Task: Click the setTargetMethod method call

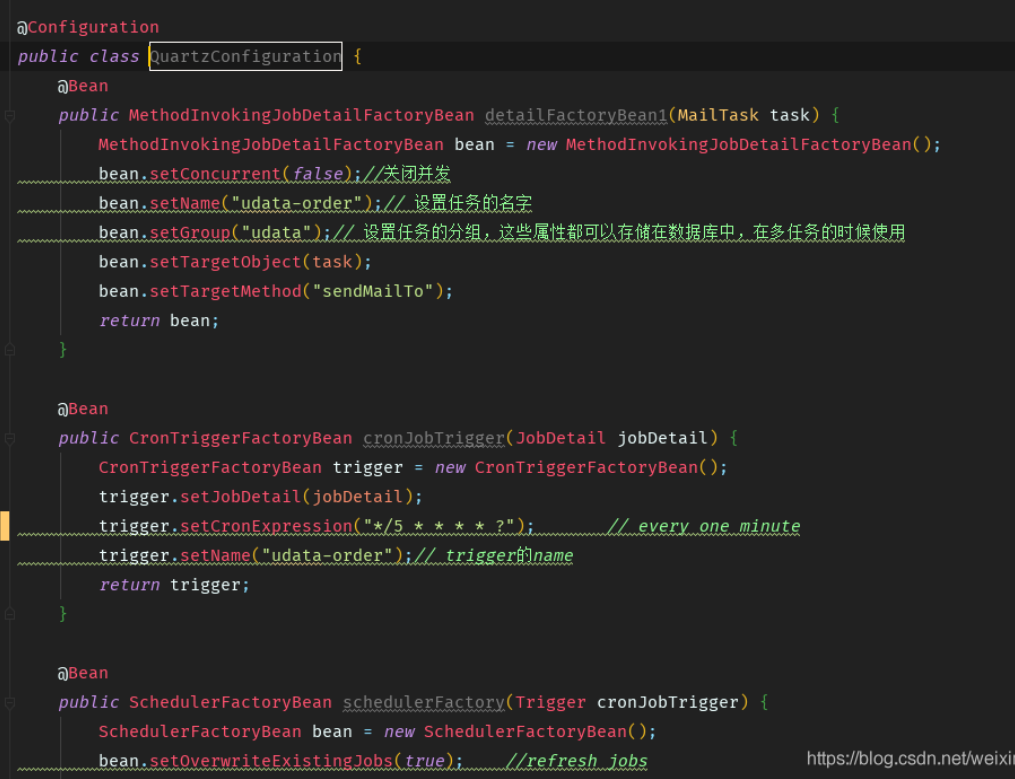Action: [x=226, y=291]
